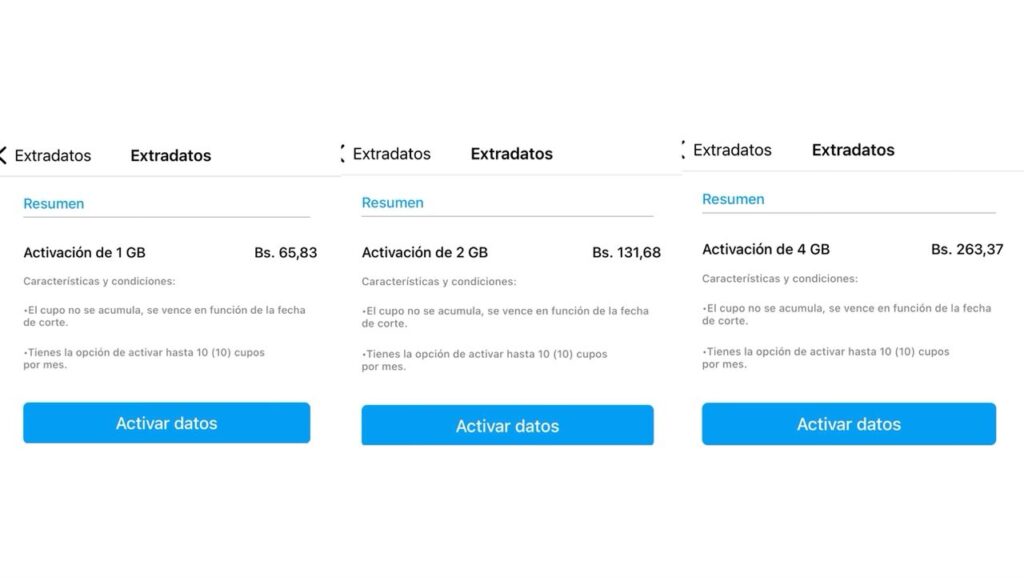Open the Resumen tab above Activación de 1 GB
The height and width of the screenshot is (578, 1024).
coord(54,204)
